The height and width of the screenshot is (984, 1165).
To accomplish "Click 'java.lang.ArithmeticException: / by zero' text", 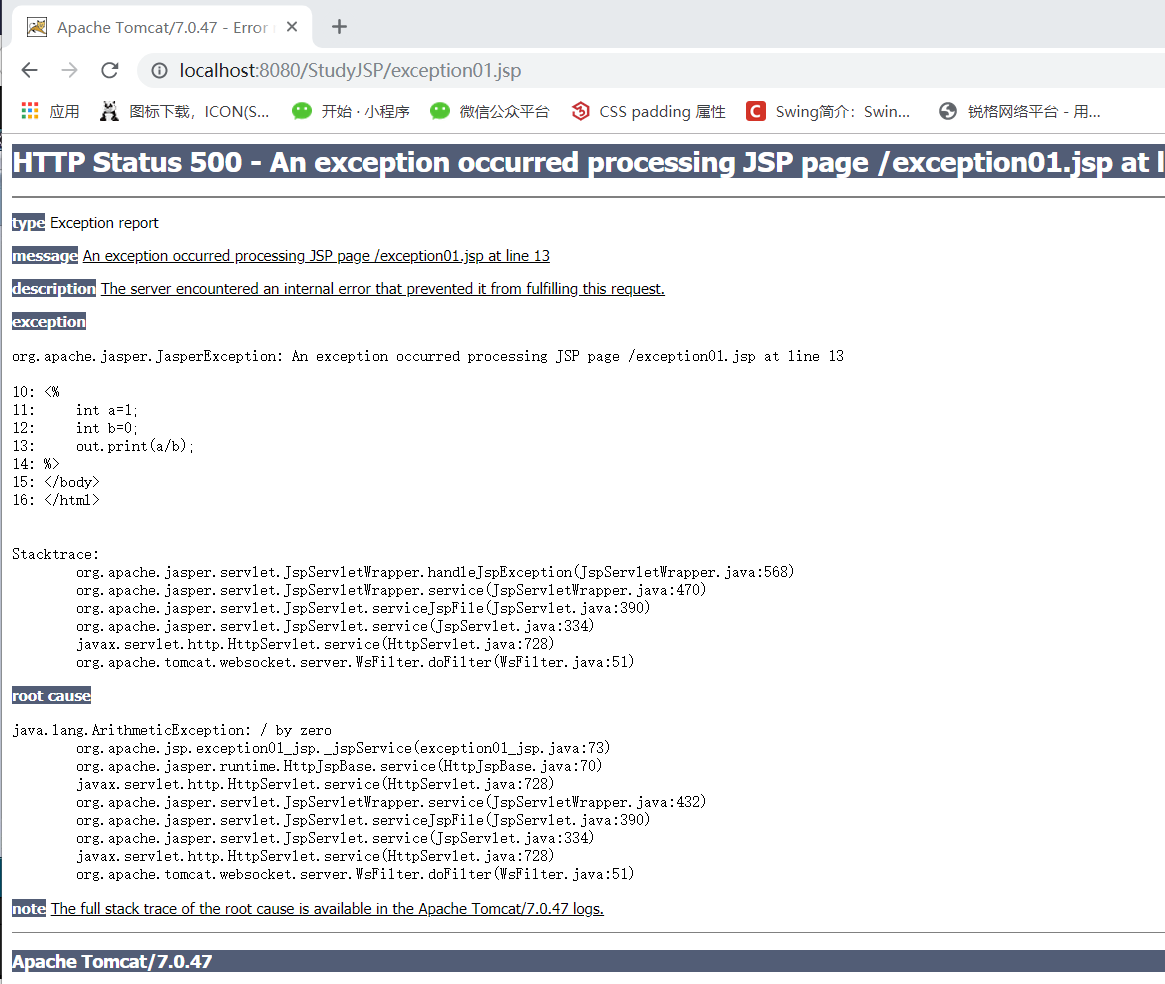I will (x=172, y=731).
